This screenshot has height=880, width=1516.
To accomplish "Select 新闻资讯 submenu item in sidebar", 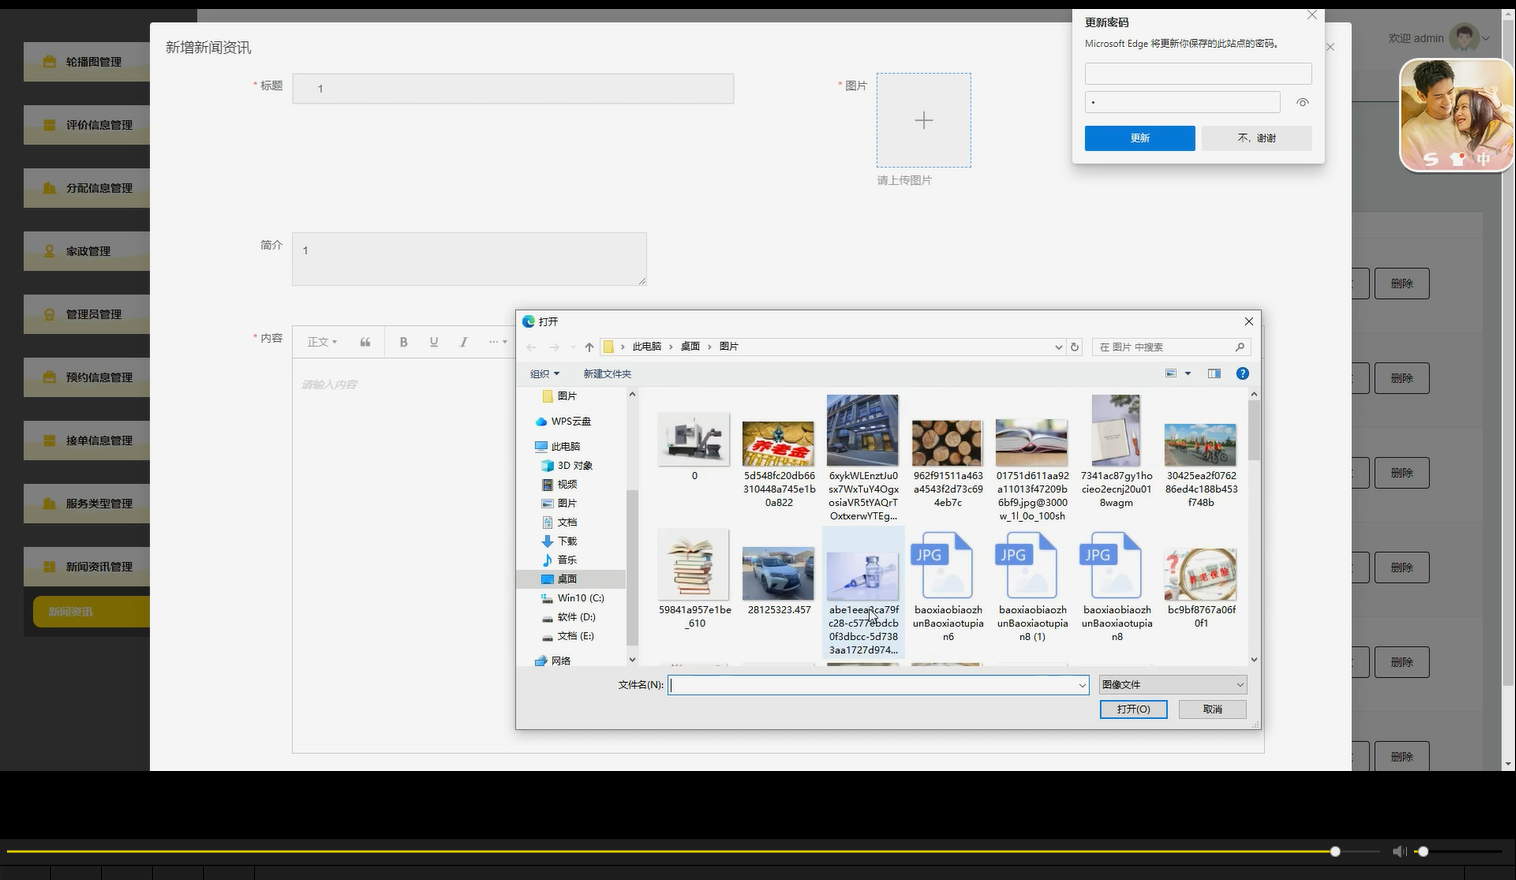I will [91, 612].
